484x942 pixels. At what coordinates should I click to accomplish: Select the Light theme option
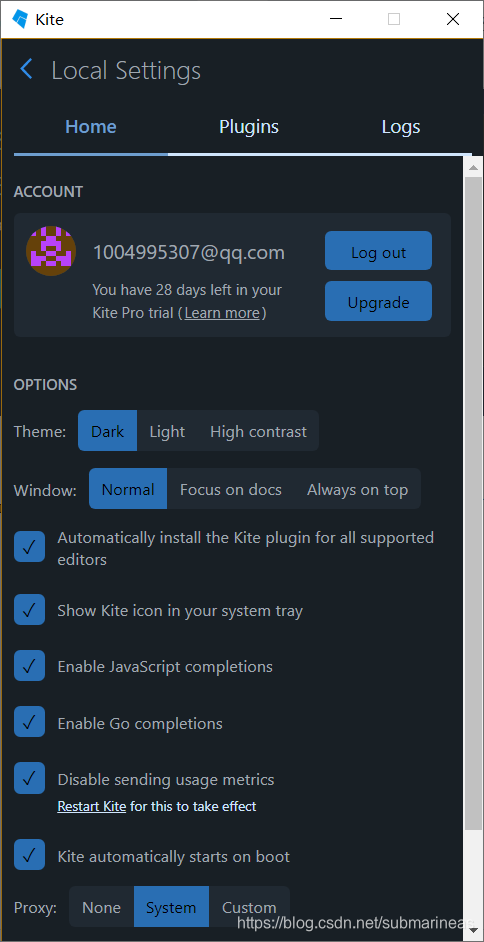(167, 431)
